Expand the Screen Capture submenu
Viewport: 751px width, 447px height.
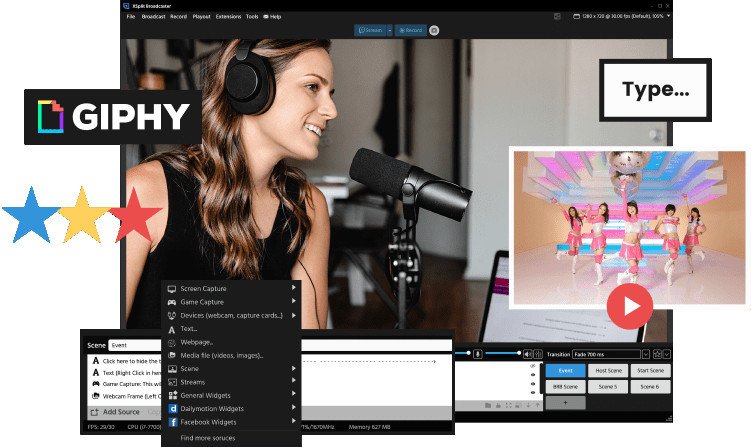click(x=294, y=288)
